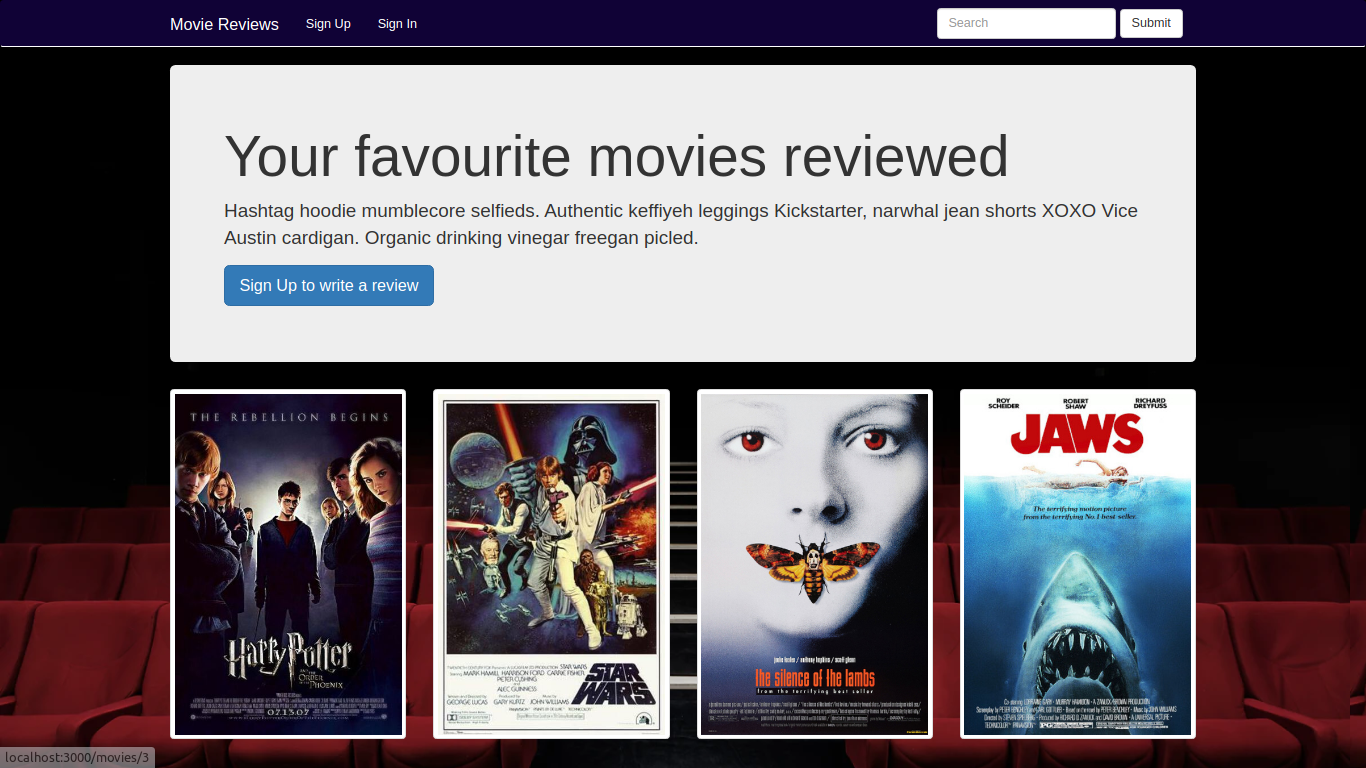Image resolution: width=1366 pixels, height=768 pixels.
Task: Open the Harry Potter movie poster
Action: pos(288,564)
